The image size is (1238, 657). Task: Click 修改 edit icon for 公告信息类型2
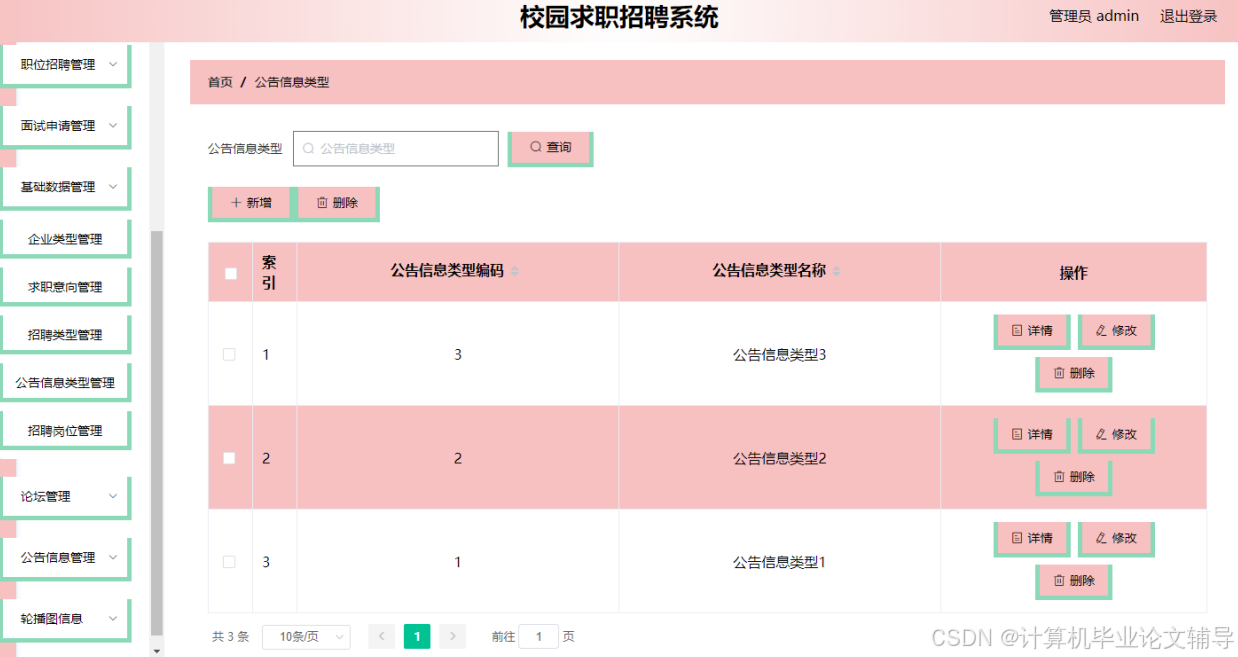pyautogui.click(x=1103, y=434)
